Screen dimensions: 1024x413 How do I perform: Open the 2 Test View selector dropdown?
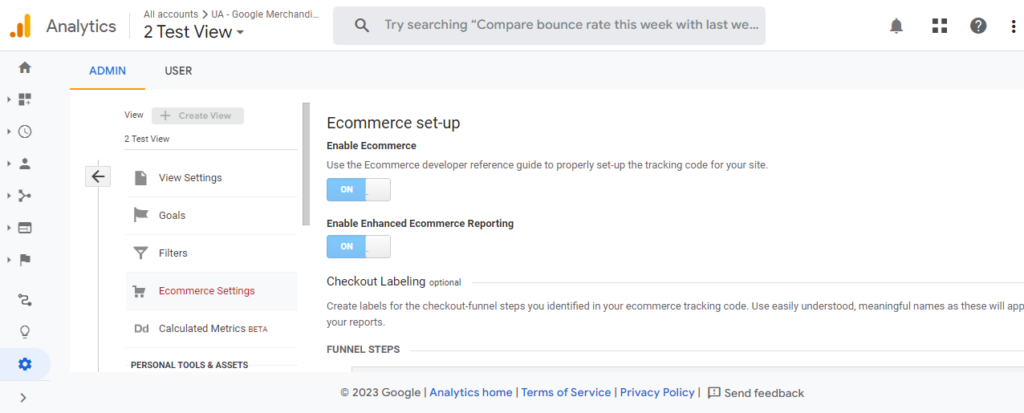[194, 32]
